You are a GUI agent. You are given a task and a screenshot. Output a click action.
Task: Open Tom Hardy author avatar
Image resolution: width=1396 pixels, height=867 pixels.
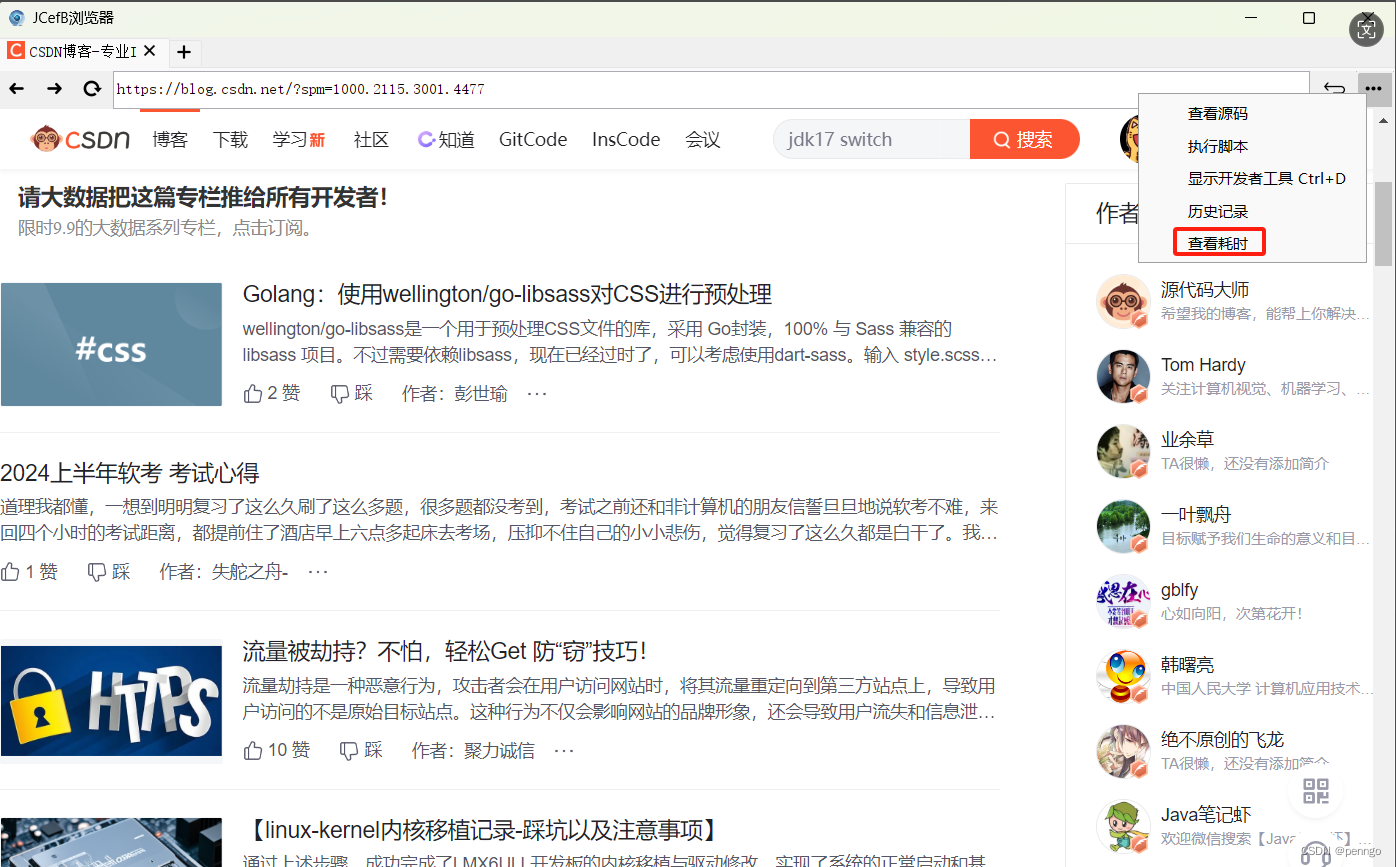[x=1123, y=376]
